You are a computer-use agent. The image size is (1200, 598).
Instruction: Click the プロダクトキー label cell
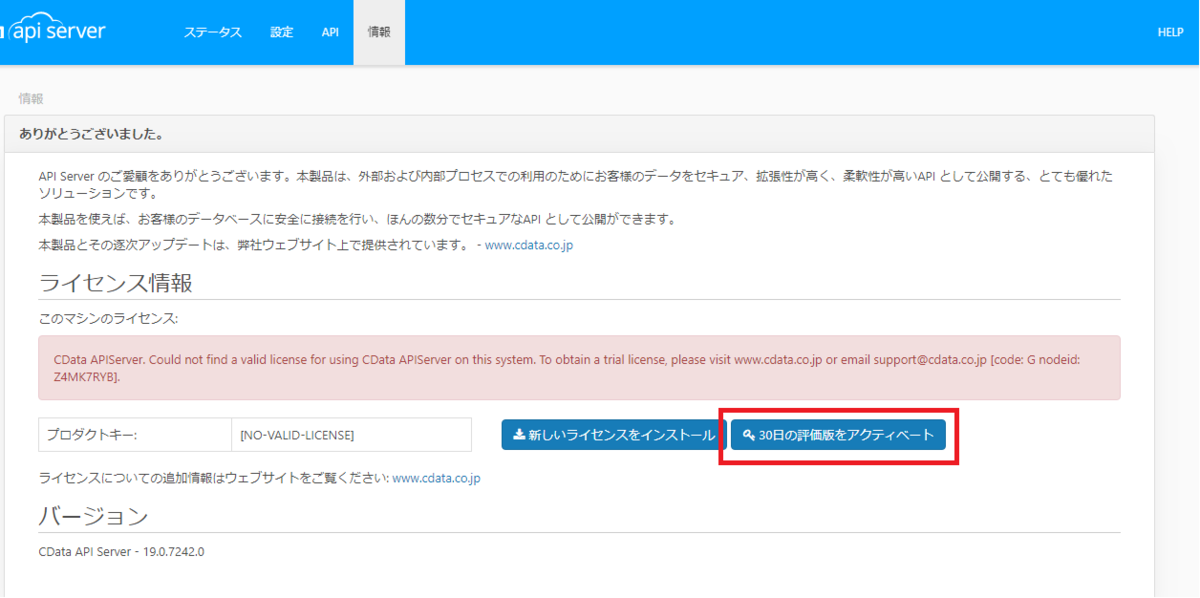tap(135, 435)
